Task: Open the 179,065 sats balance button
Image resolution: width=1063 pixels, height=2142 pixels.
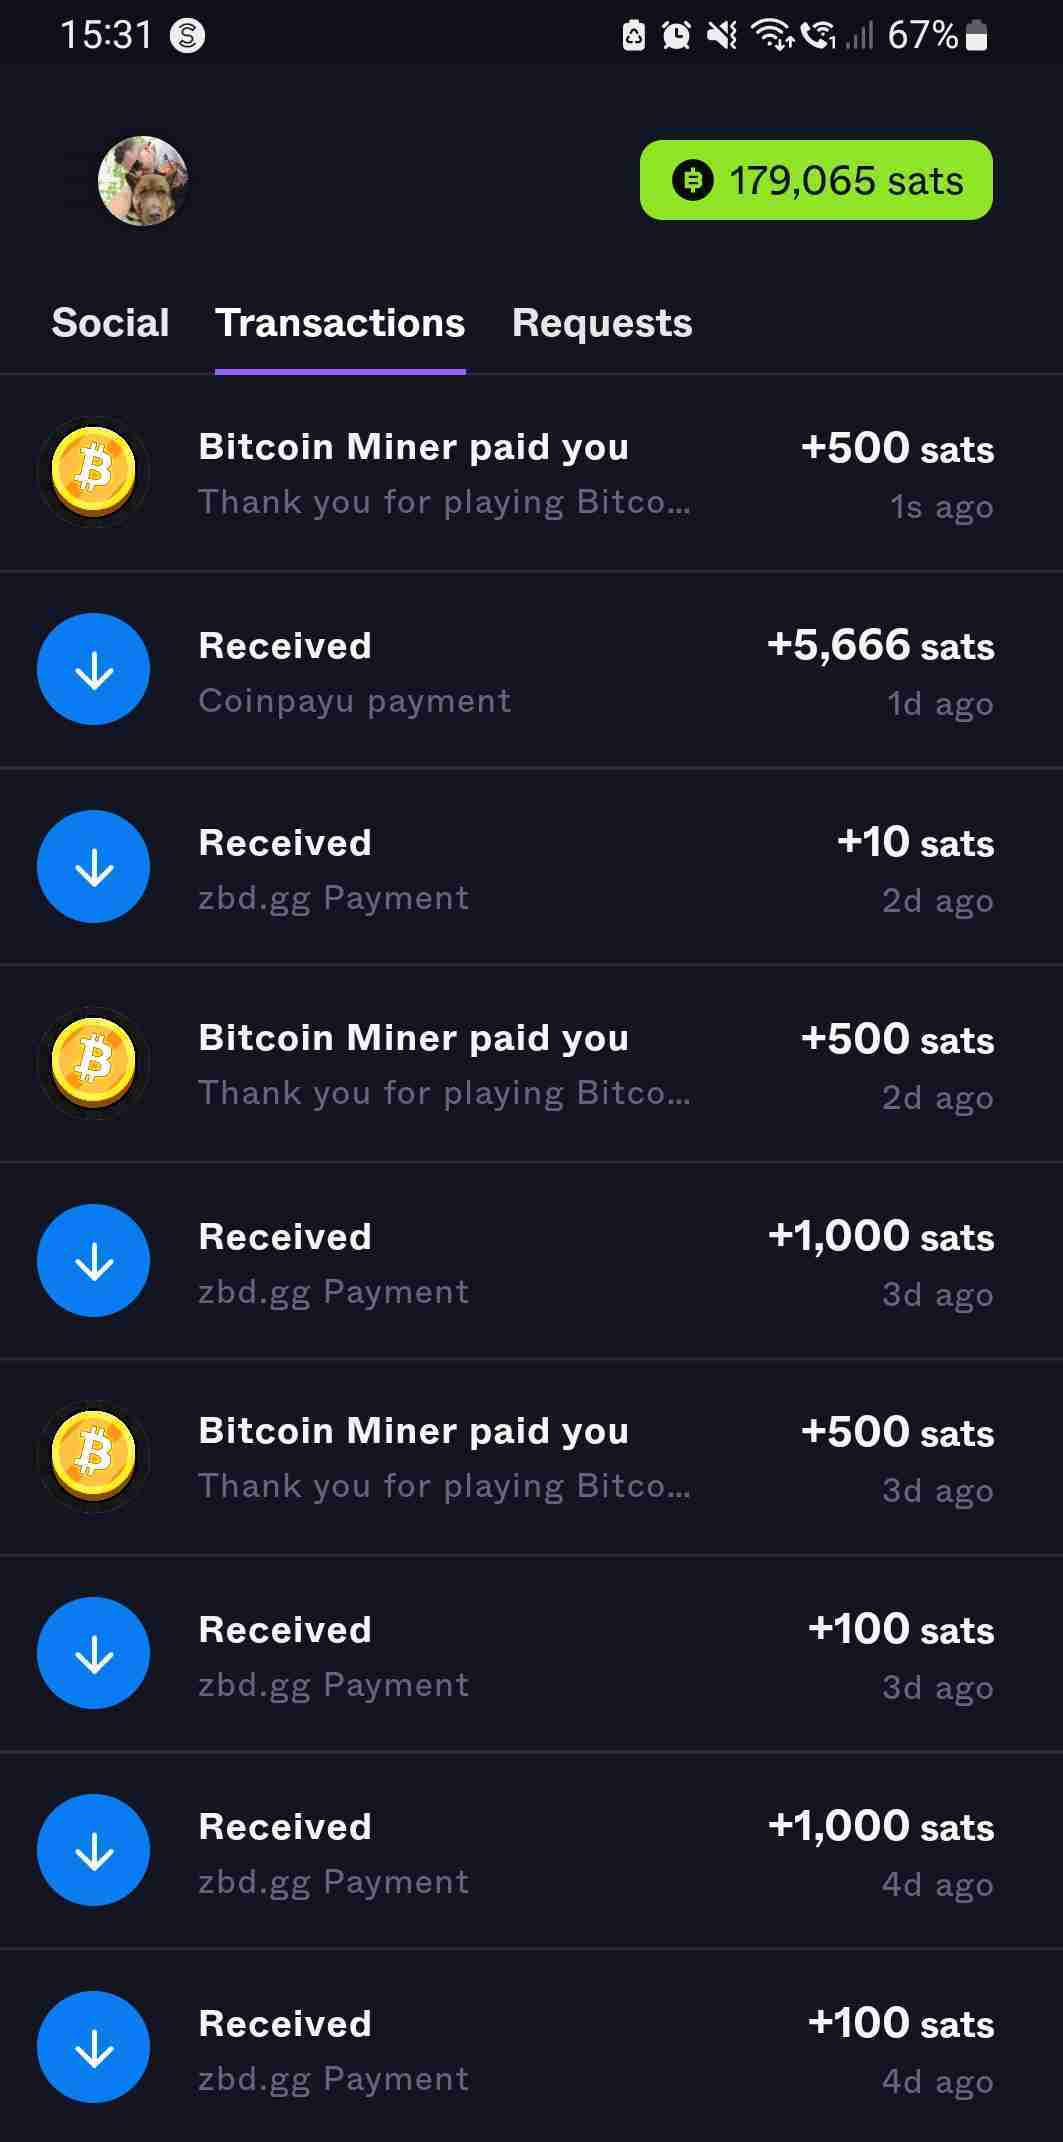Action: coord(816,180)
